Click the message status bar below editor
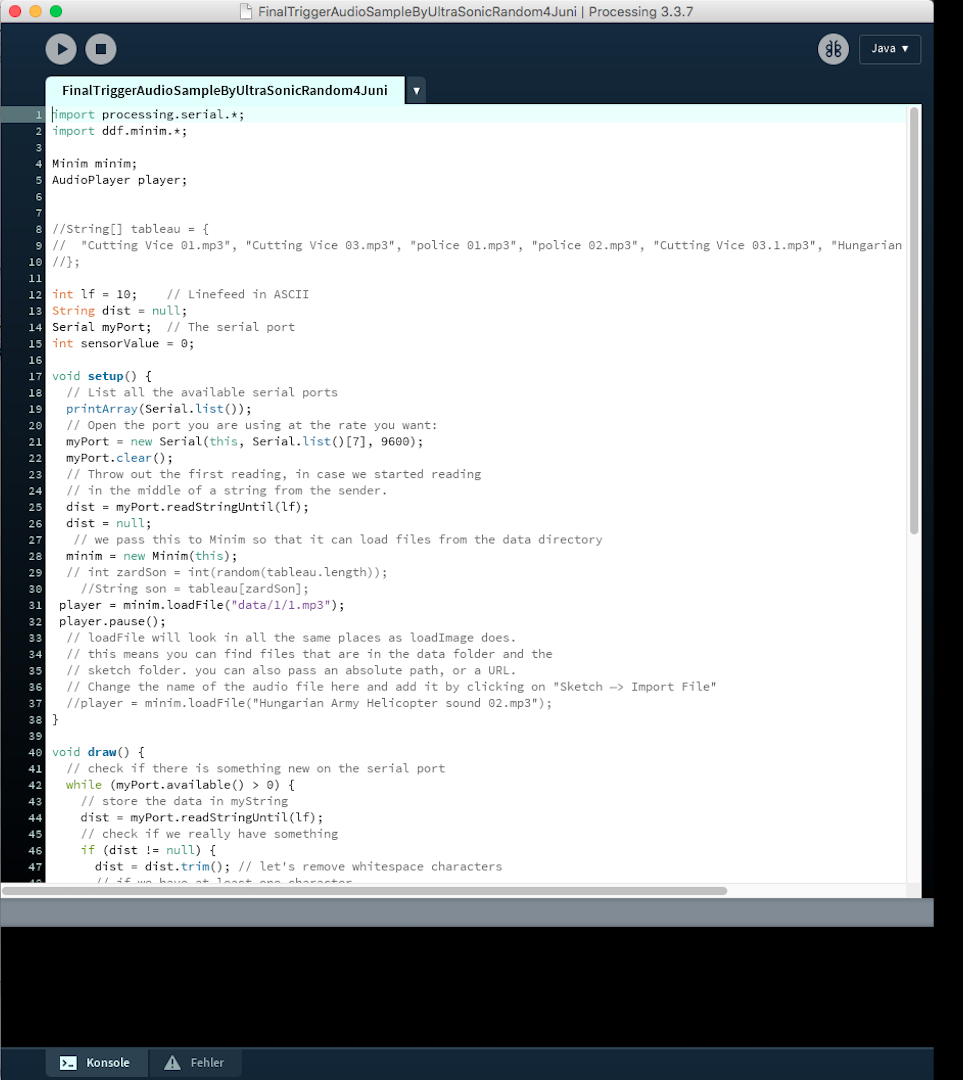Screen dimensions: 963x1080 [x=467, y=913]
